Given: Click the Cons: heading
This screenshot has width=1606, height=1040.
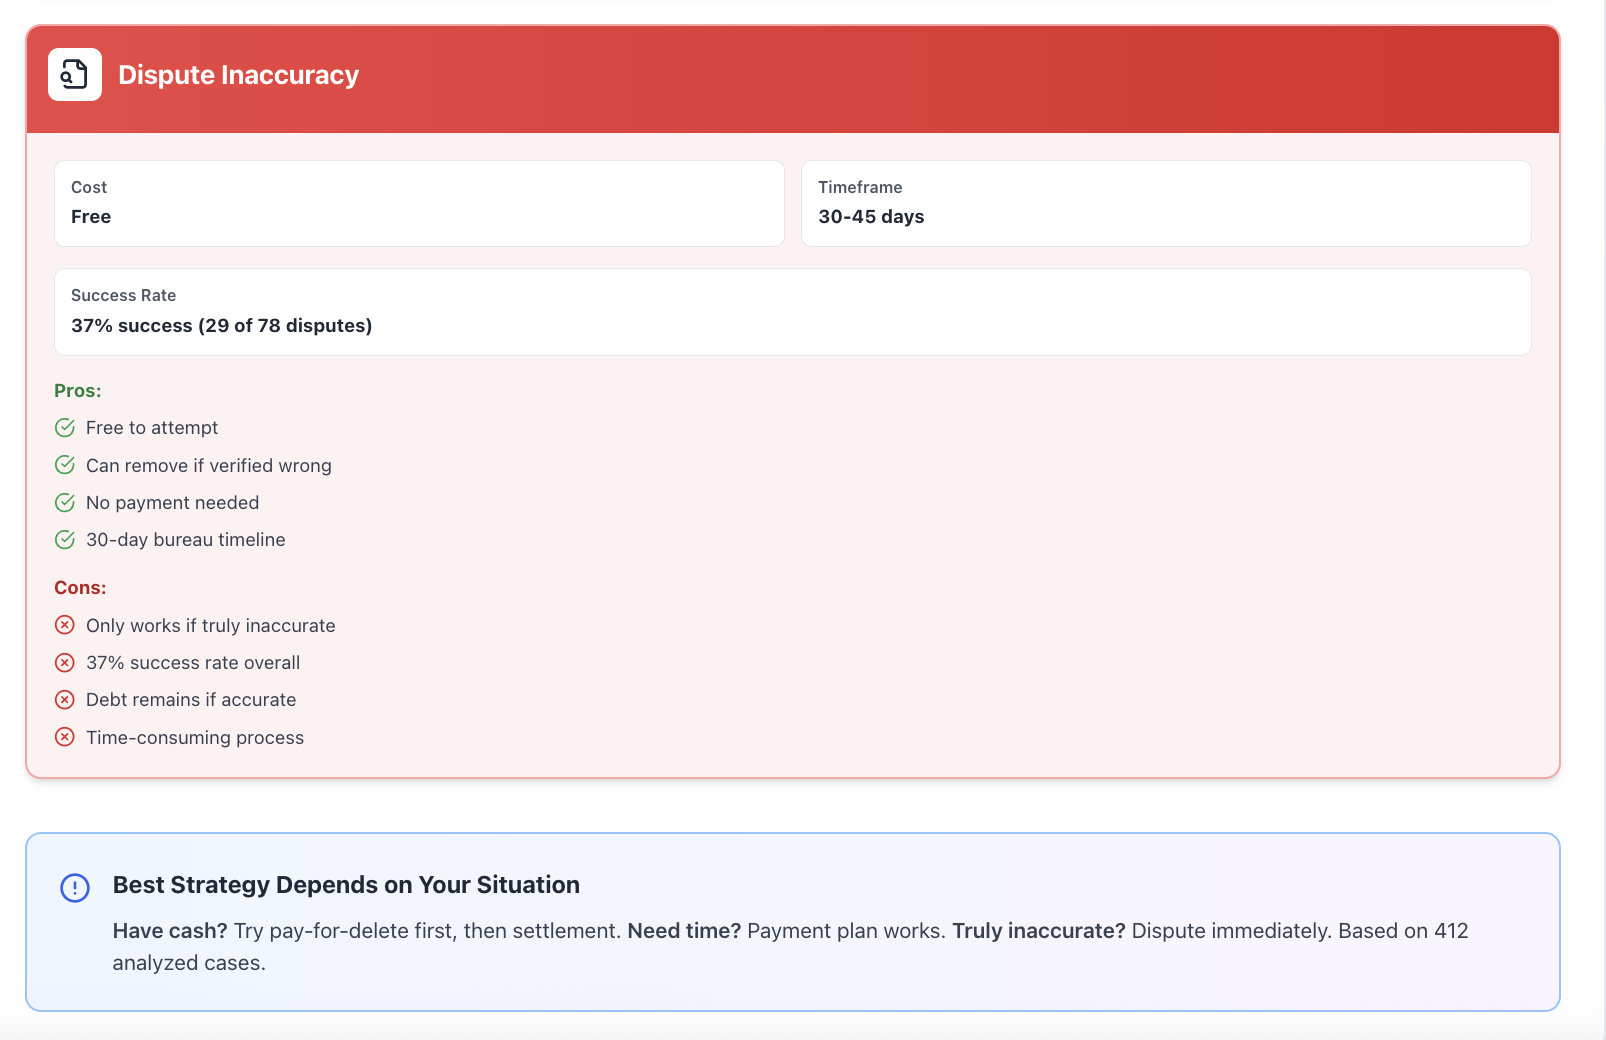Looking at the screenshot, I should [x=80, y=588].
